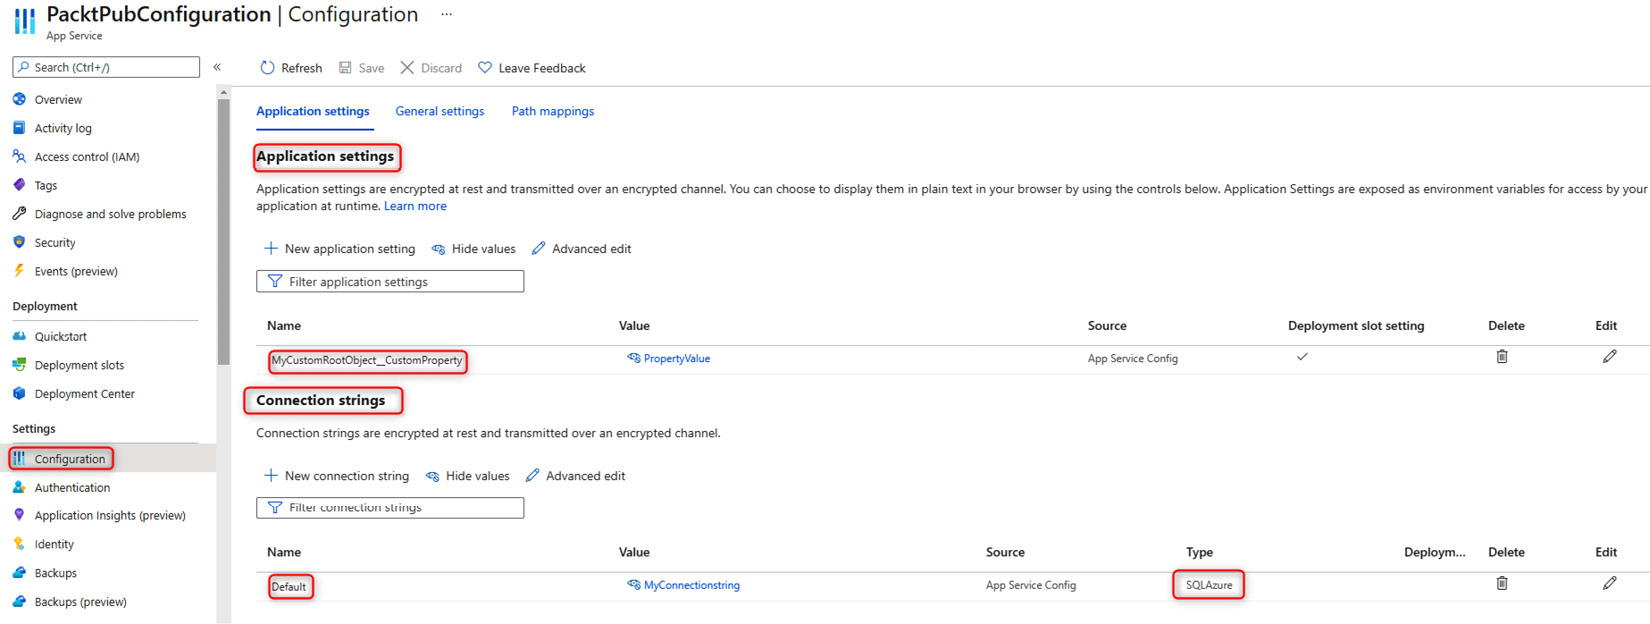This screenshot has height=624, width=1650.
Task: Hide values for connection strings
Action: pyautogui.click(x=468, y=476)
